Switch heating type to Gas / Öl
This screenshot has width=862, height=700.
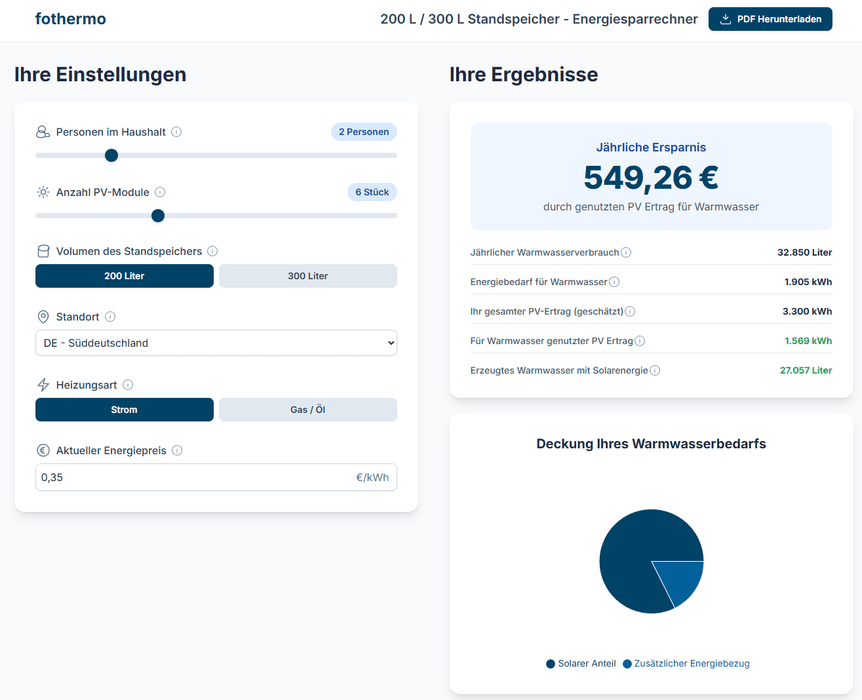click(308, 410)
